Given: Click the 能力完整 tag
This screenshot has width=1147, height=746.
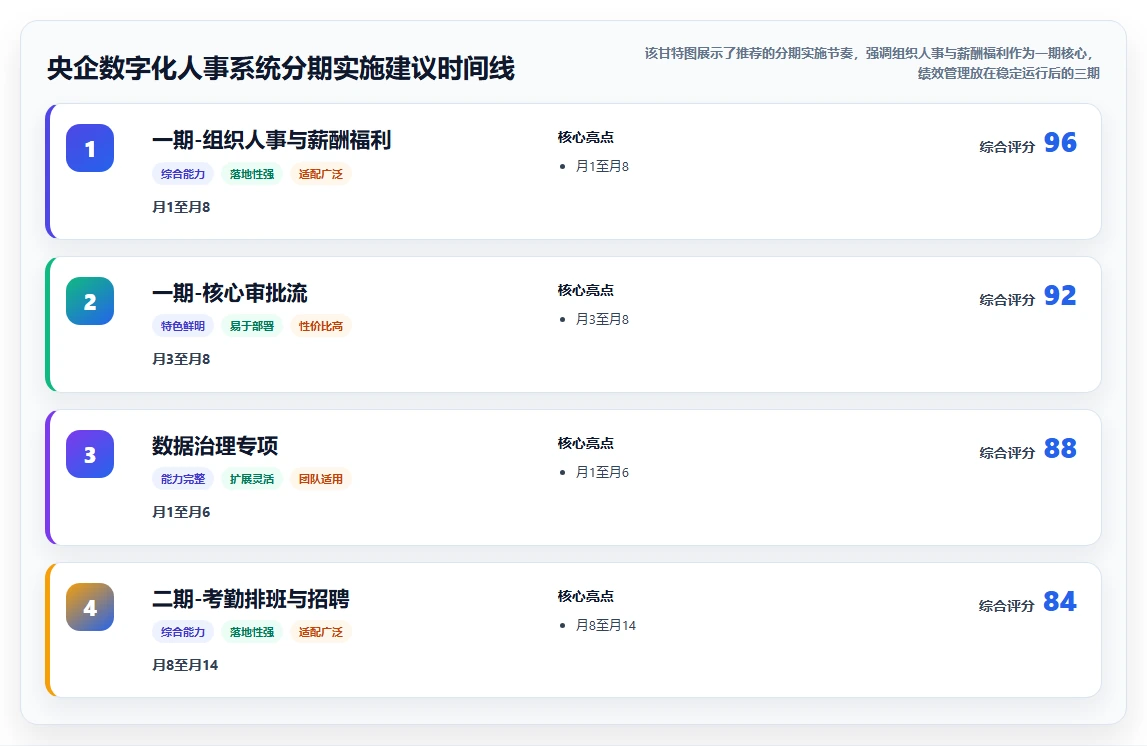Looking at the screenshot, I should click(183, 479).
